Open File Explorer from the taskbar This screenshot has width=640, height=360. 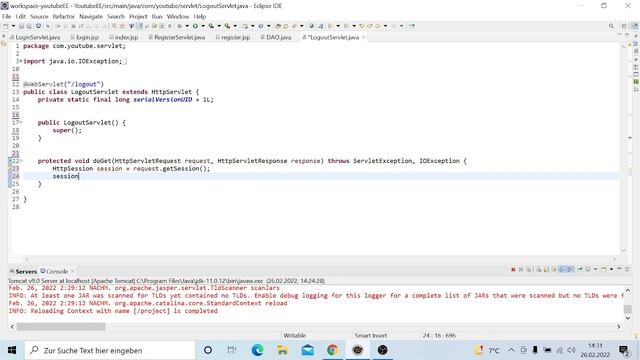click(x=282, y=350)
